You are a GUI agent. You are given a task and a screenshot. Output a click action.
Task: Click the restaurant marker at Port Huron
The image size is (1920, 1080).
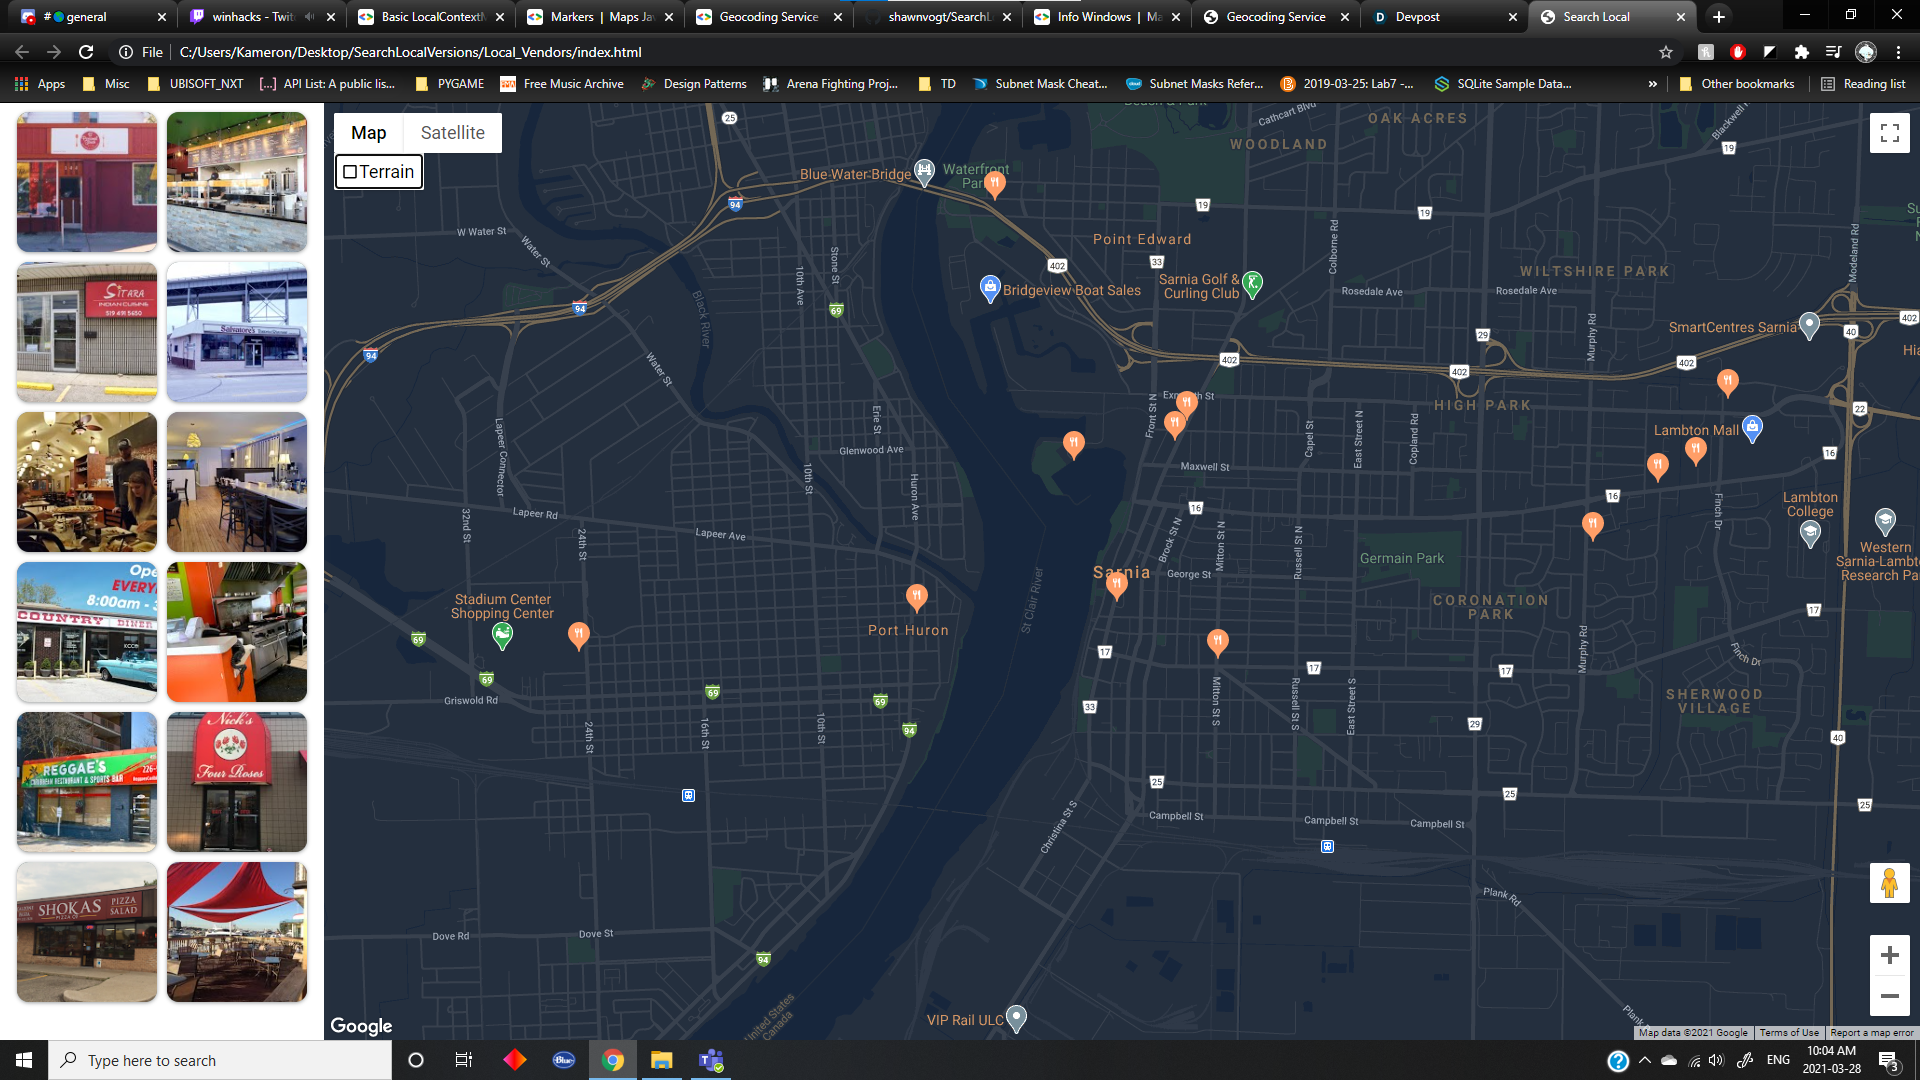(916, 596)
